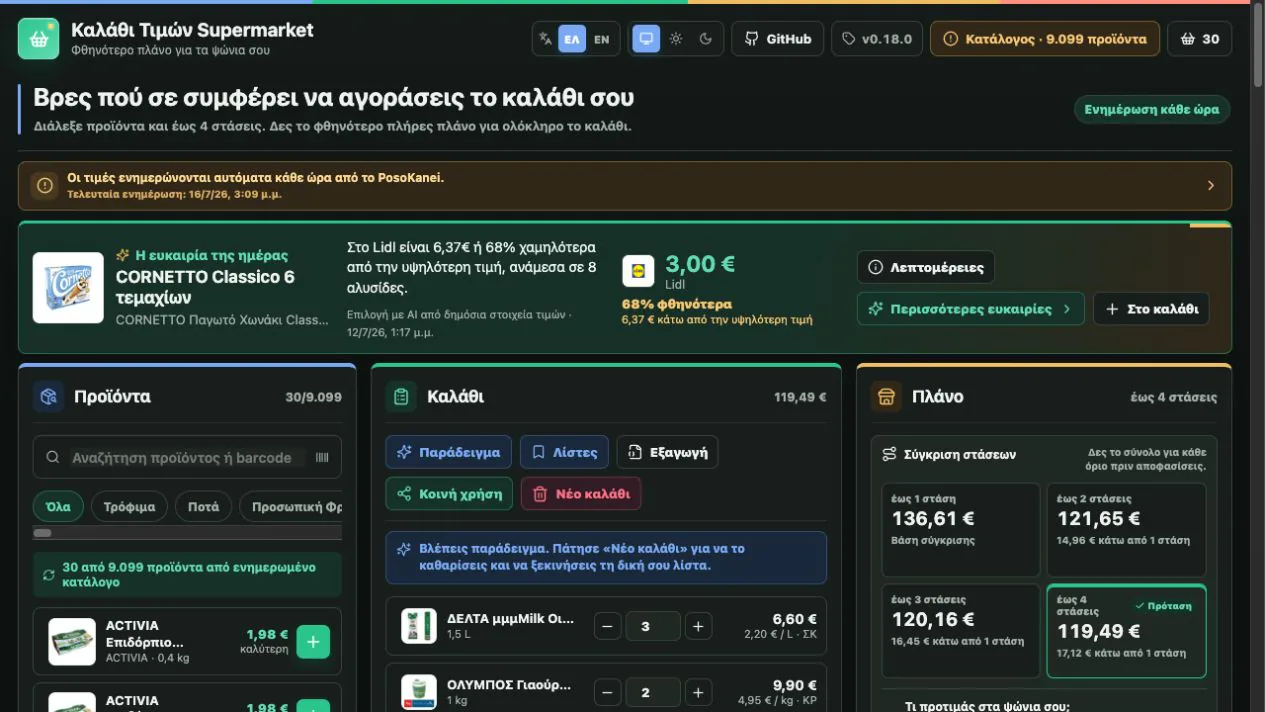Filter products by Ποτά category

pyautogui.click(x=203, y=507)
